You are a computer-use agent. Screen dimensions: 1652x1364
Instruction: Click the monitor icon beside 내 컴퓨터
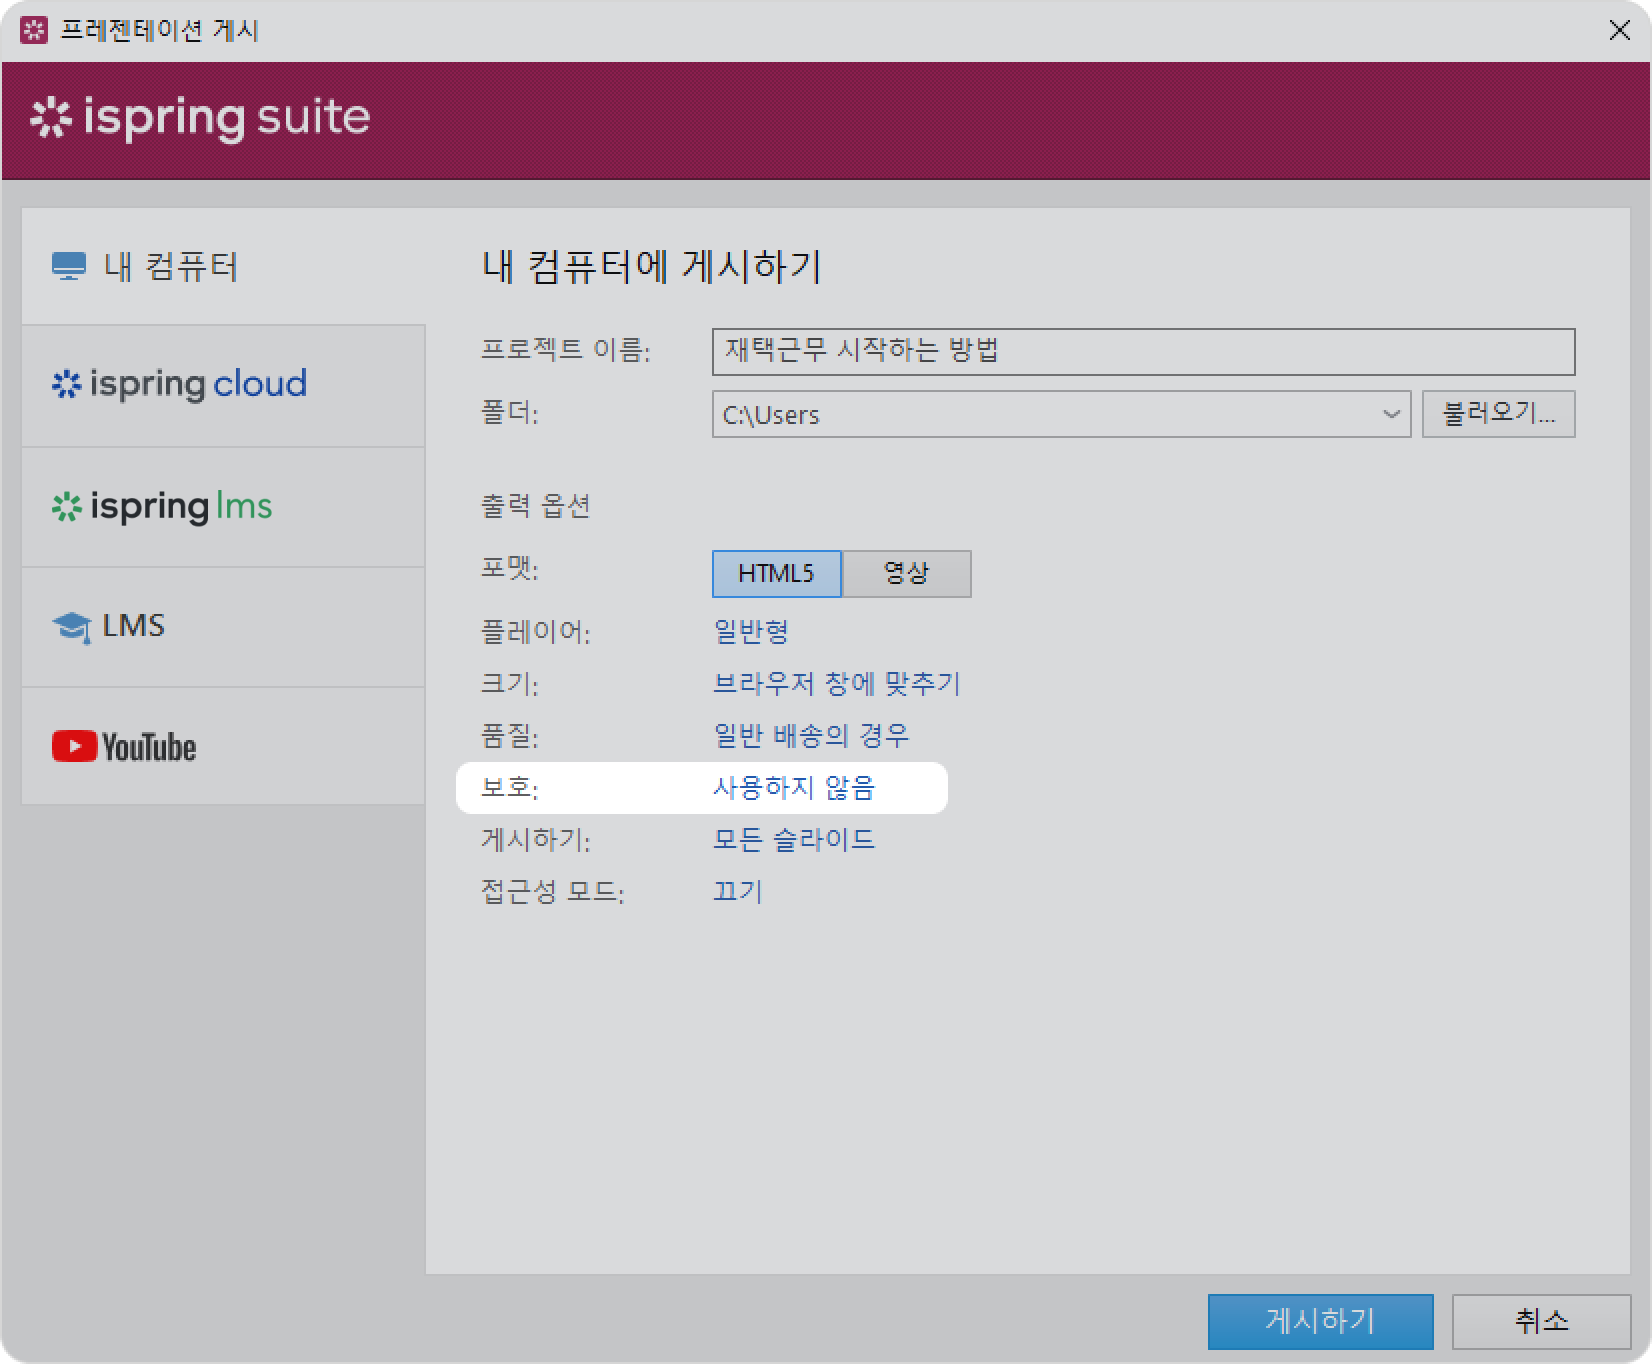tap(68, 267)
